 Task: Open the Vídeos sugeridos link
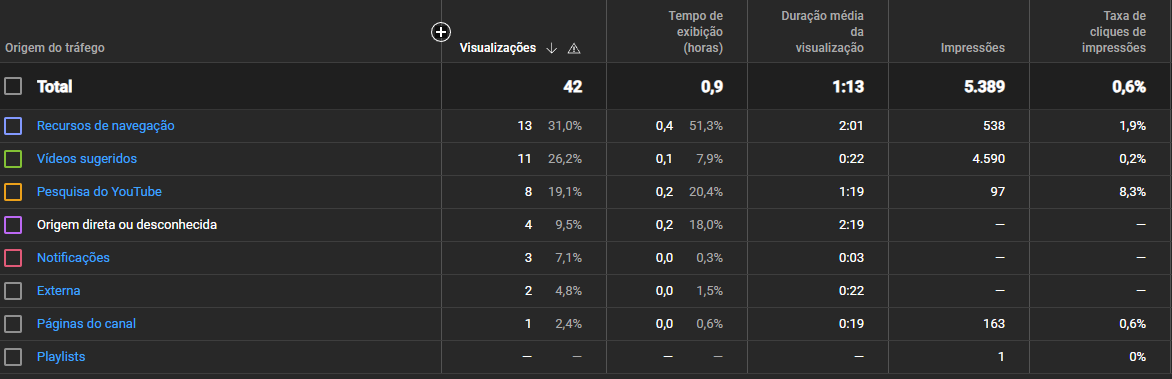(x=87, y=158)
